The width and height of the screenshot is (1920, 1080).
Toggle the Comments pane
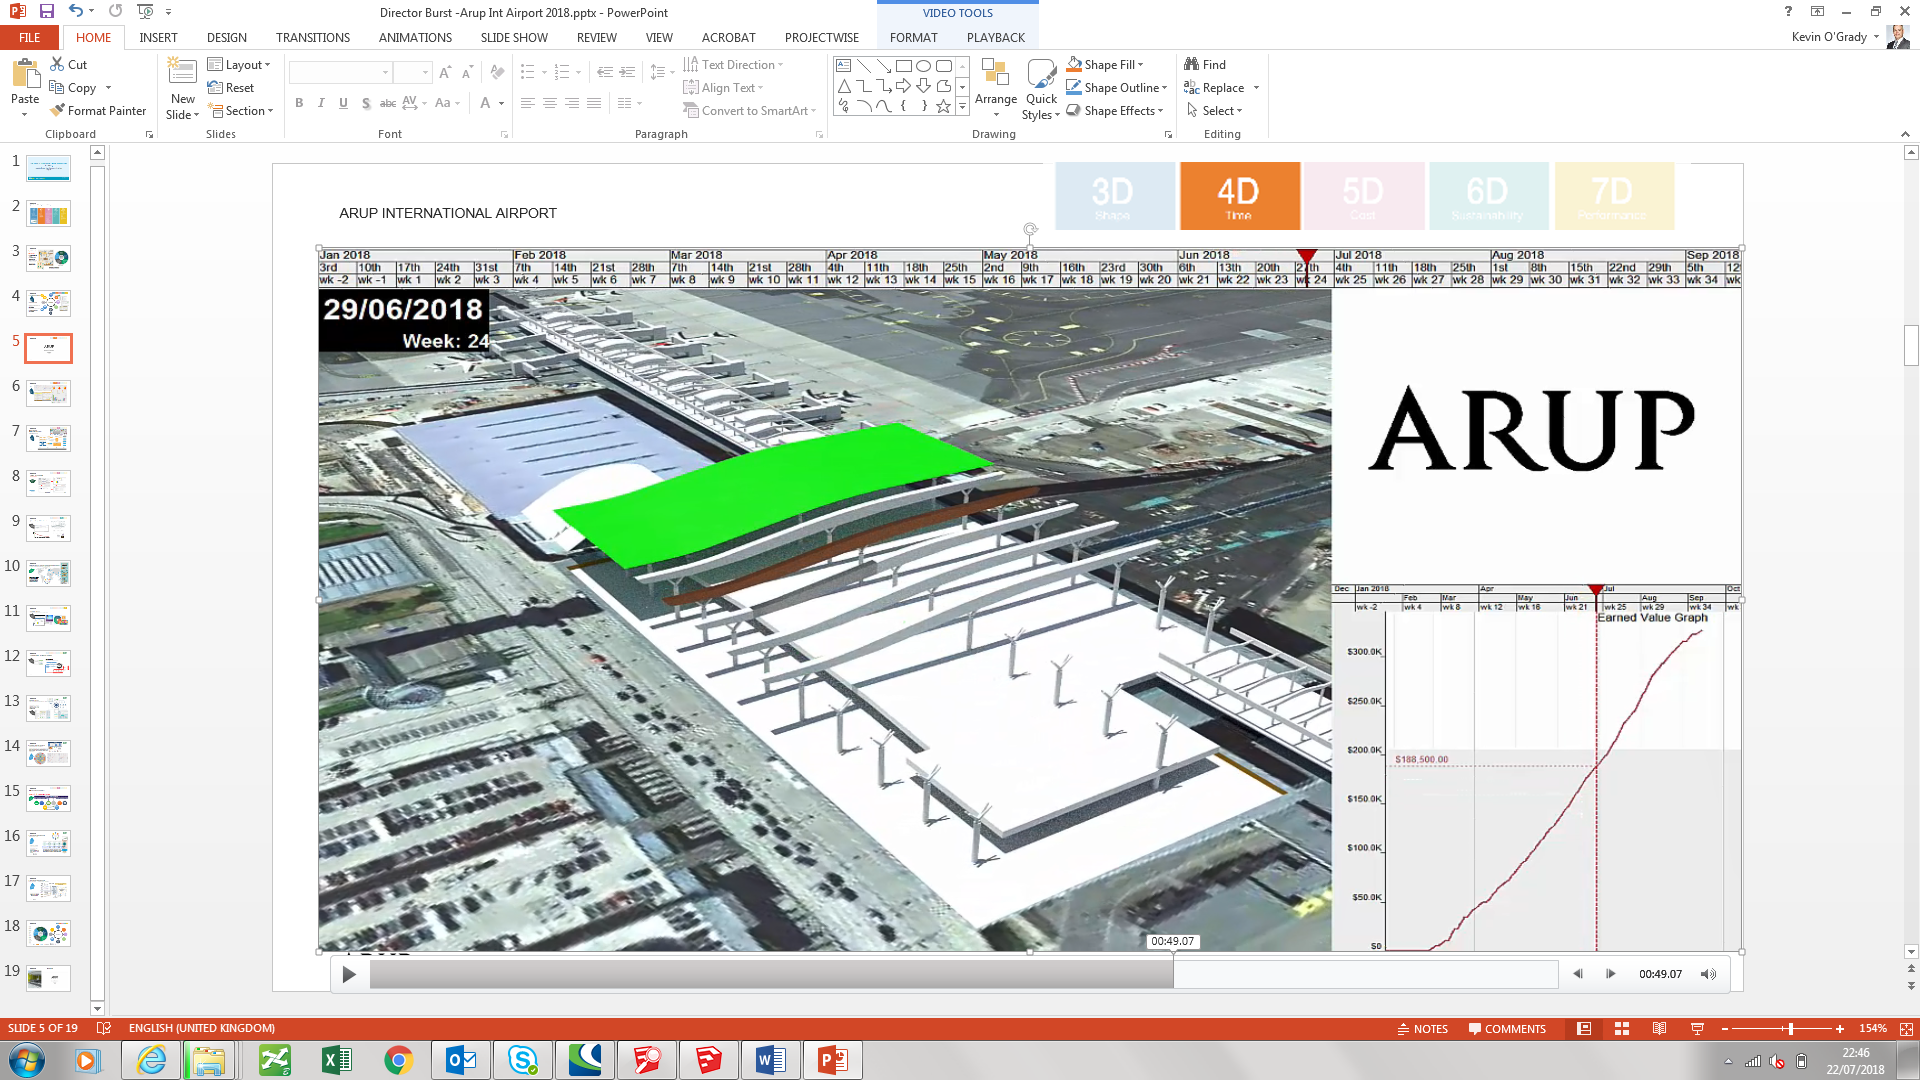tap(1507, 1029)
